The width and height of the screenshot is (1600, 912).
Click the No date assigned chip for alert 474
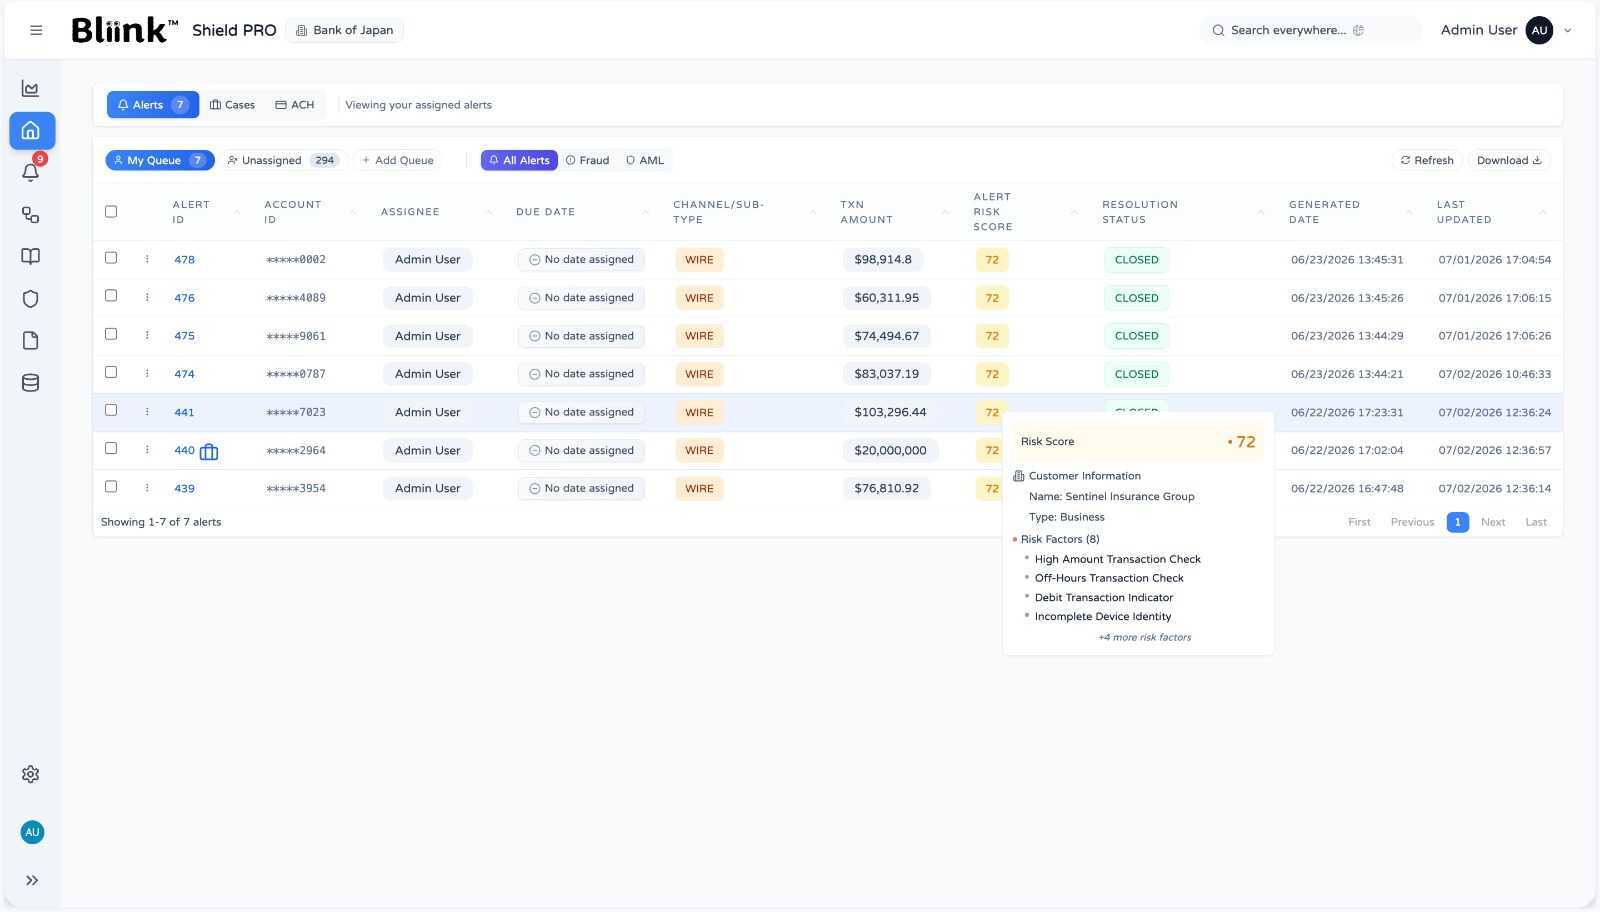(581, 374)
